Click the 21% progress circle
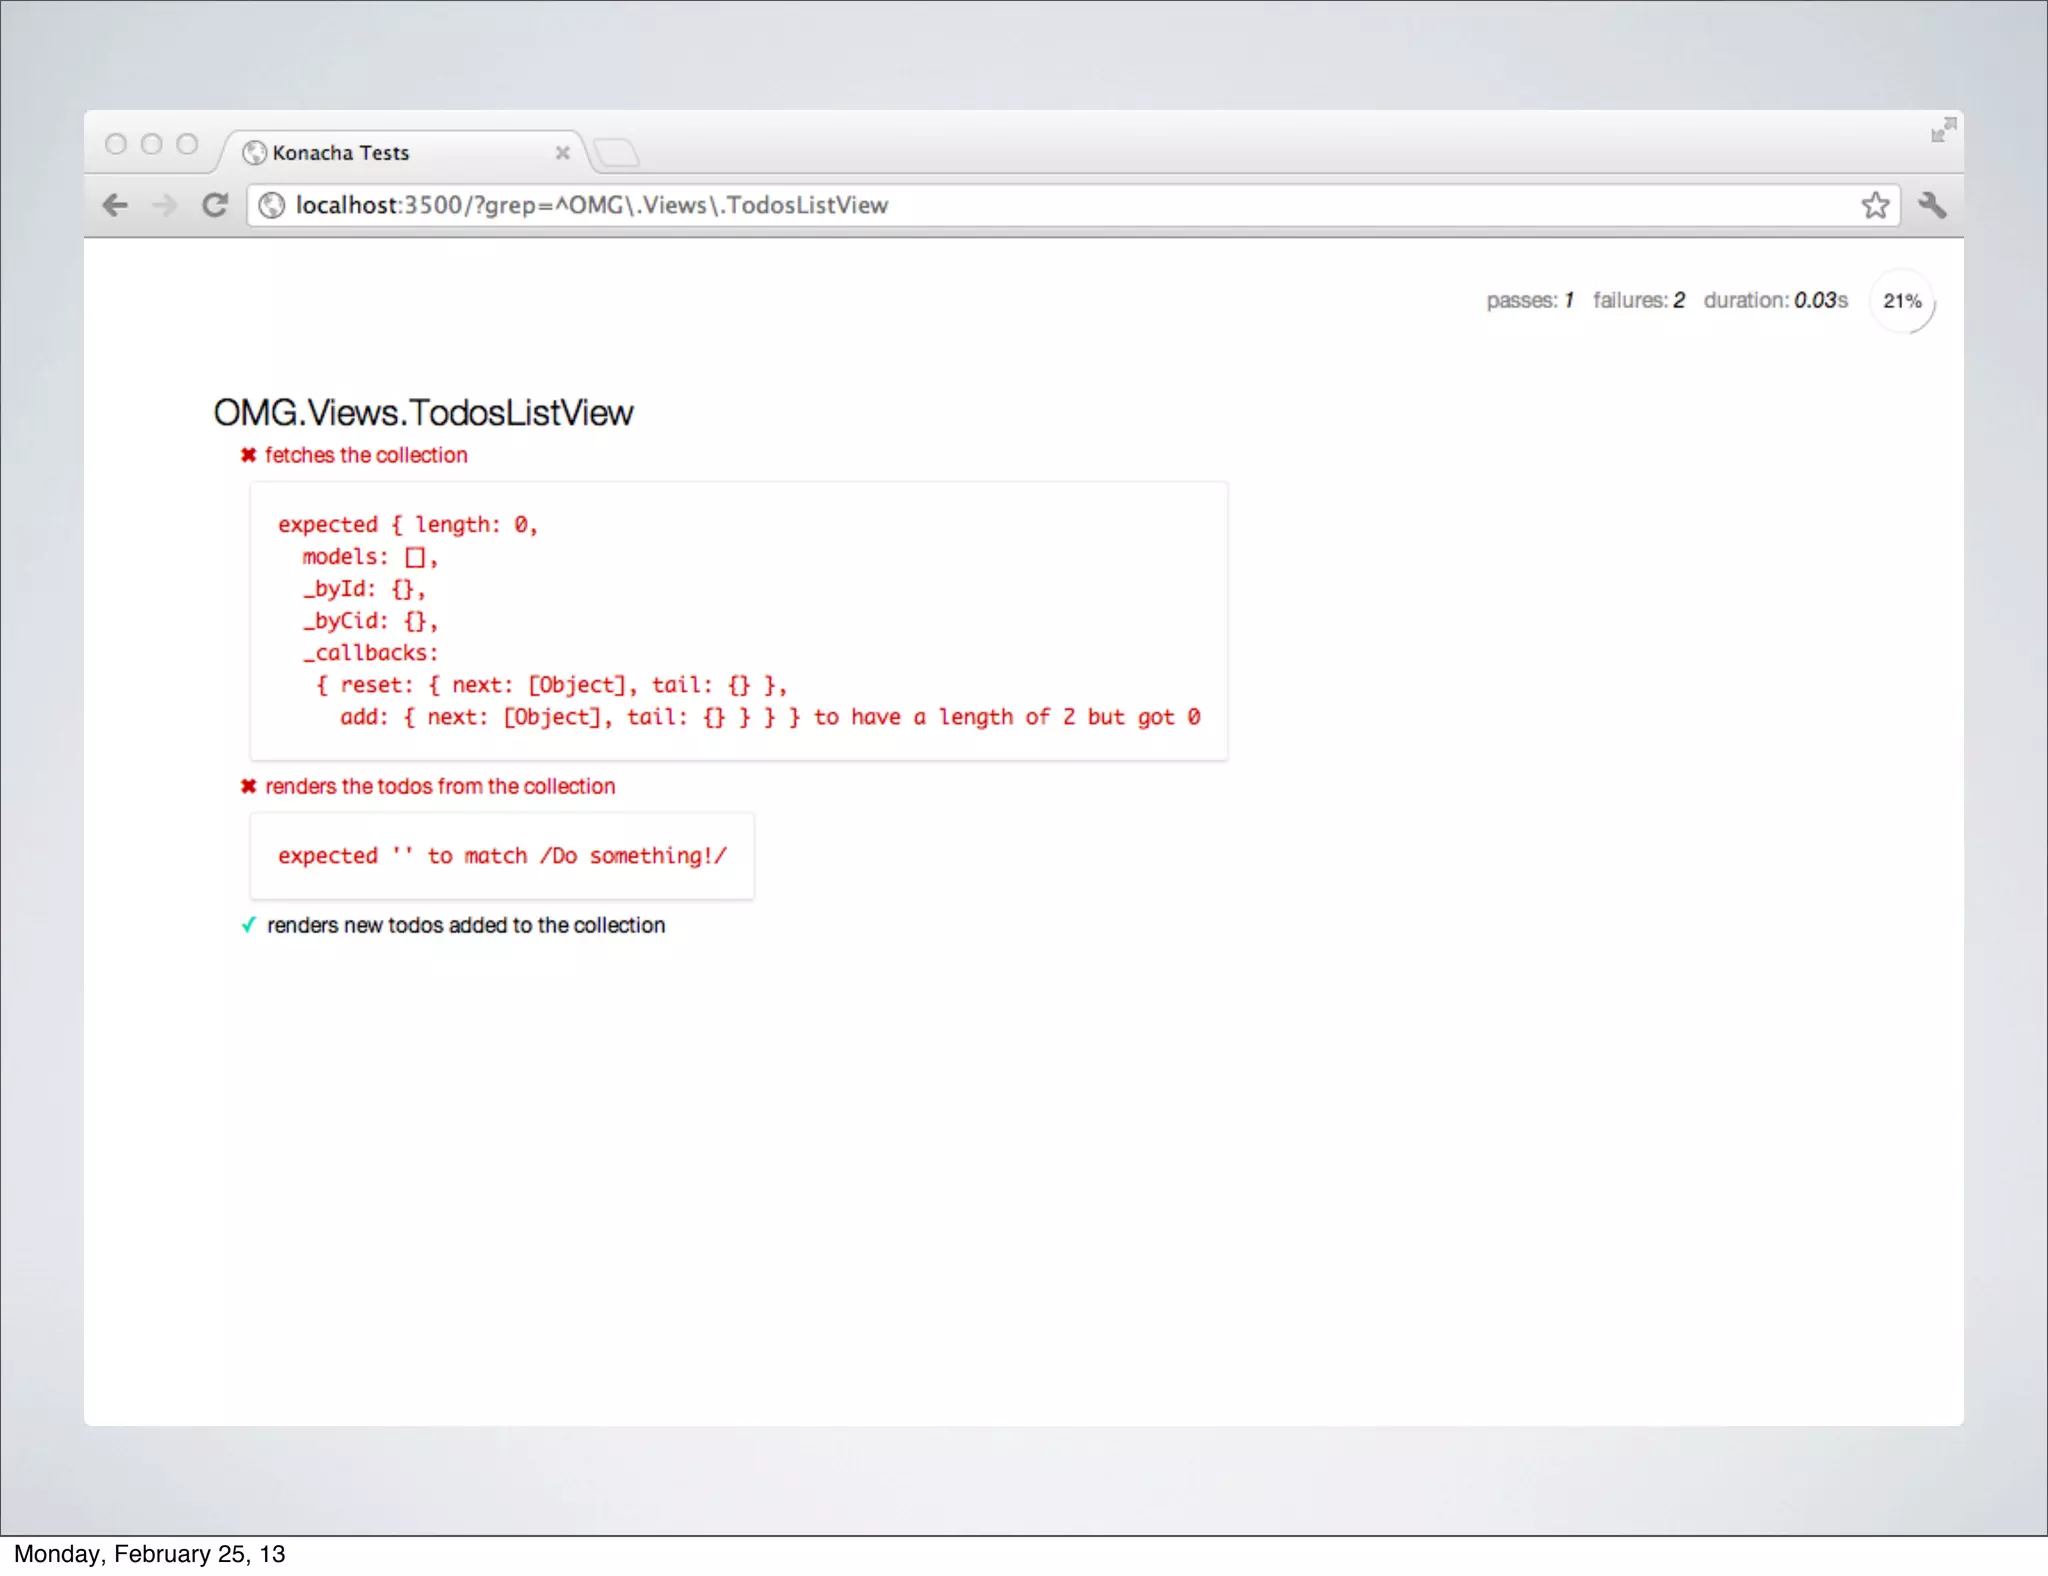The width and height of the screenshot is (2048, 1576). point(1902,301)
